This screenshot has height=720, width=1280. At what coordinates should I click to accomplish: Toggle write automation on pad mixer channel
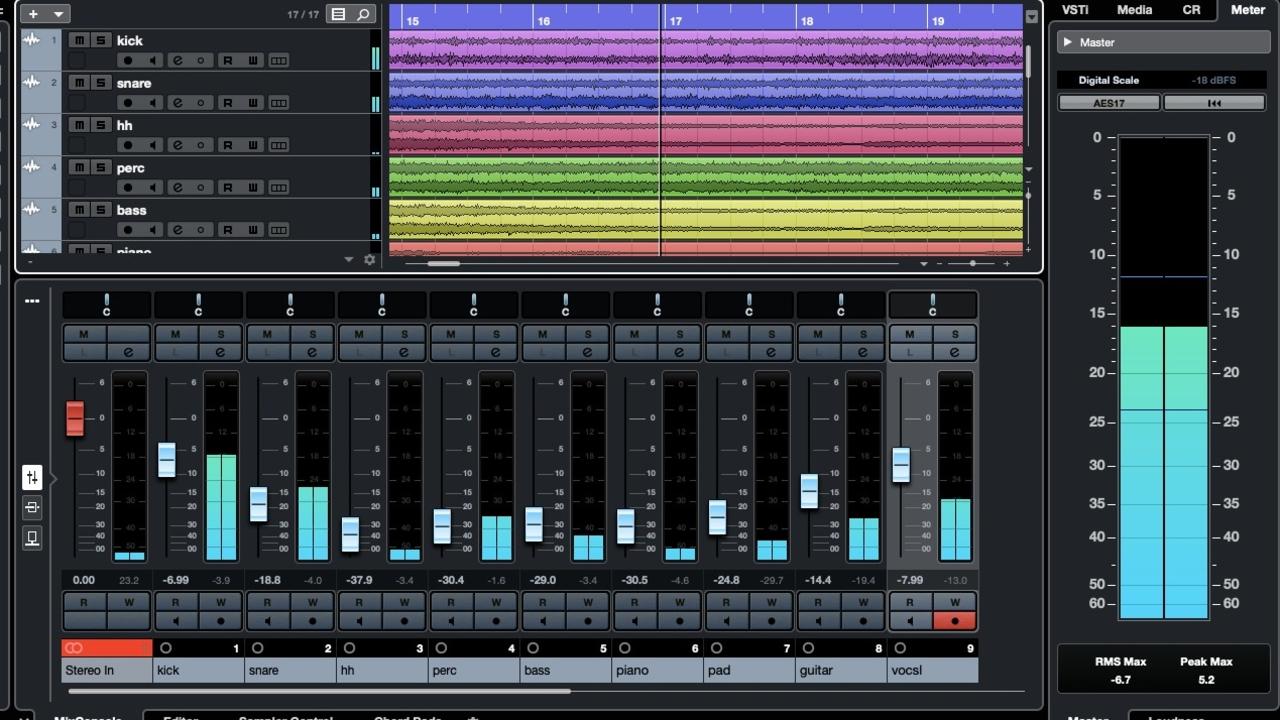click(771, 602)
